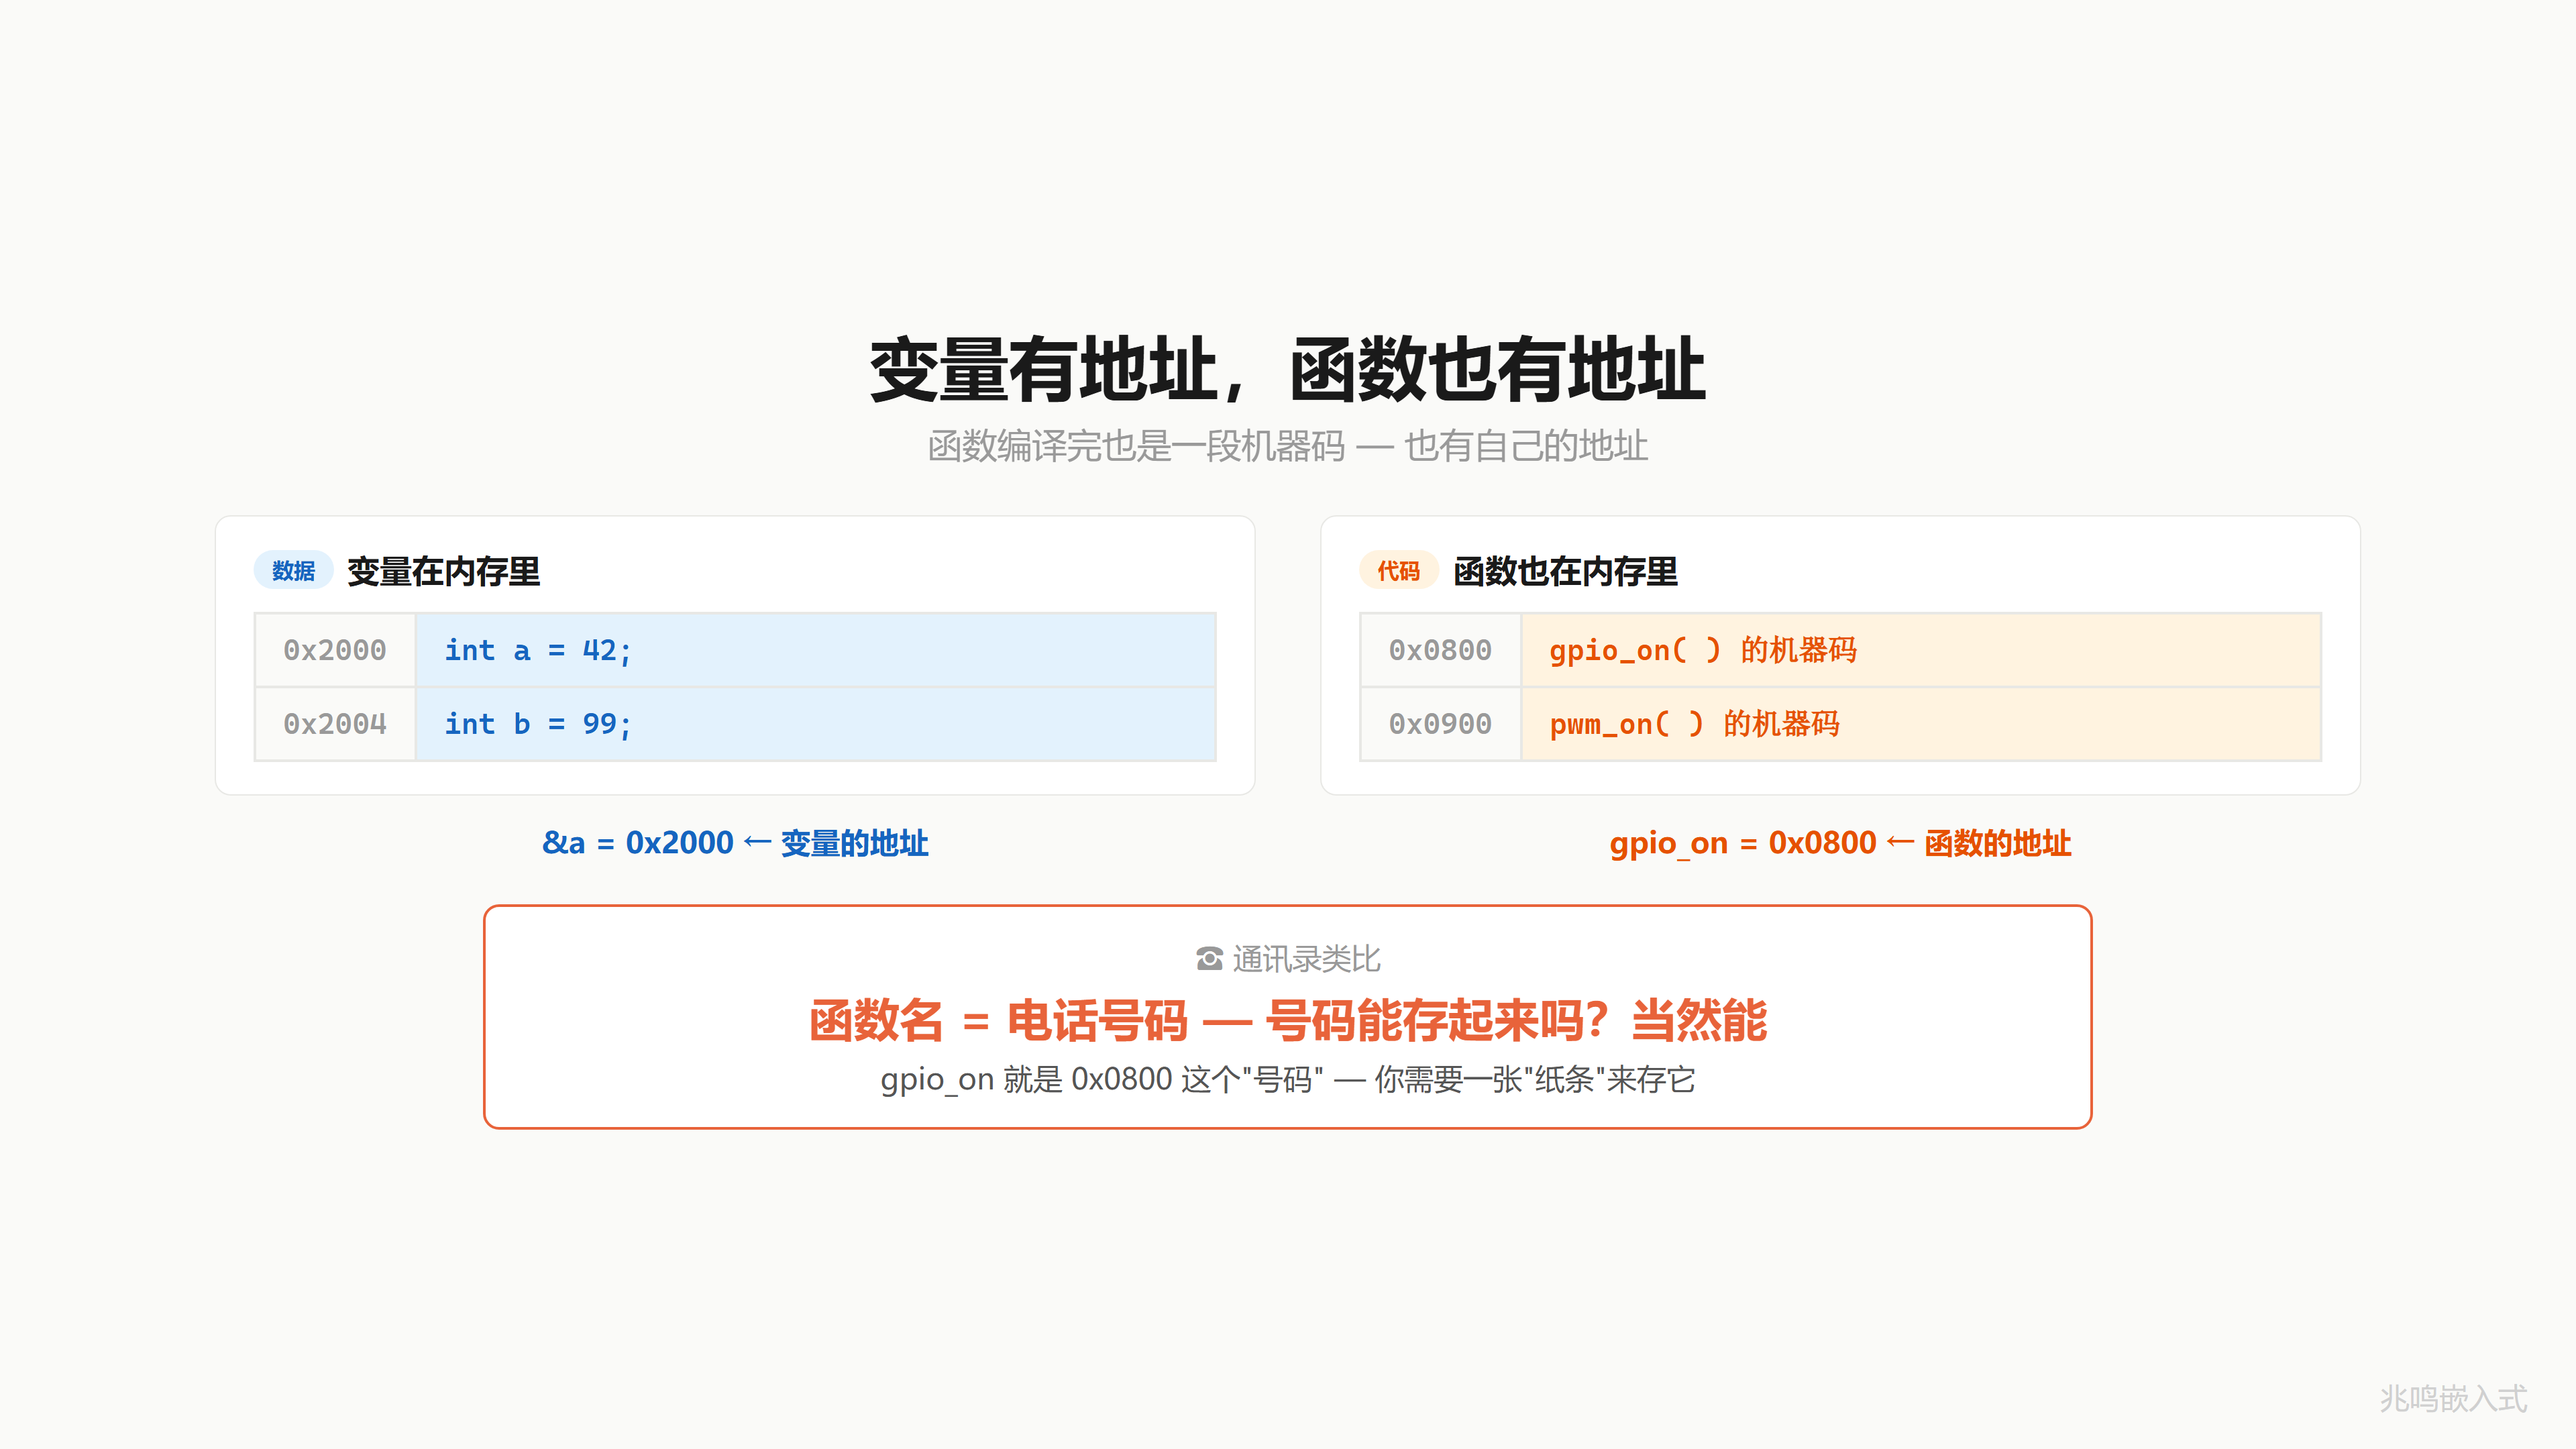
Task: Click the heading 函数也在内存里
Action: coord(1565,571)
